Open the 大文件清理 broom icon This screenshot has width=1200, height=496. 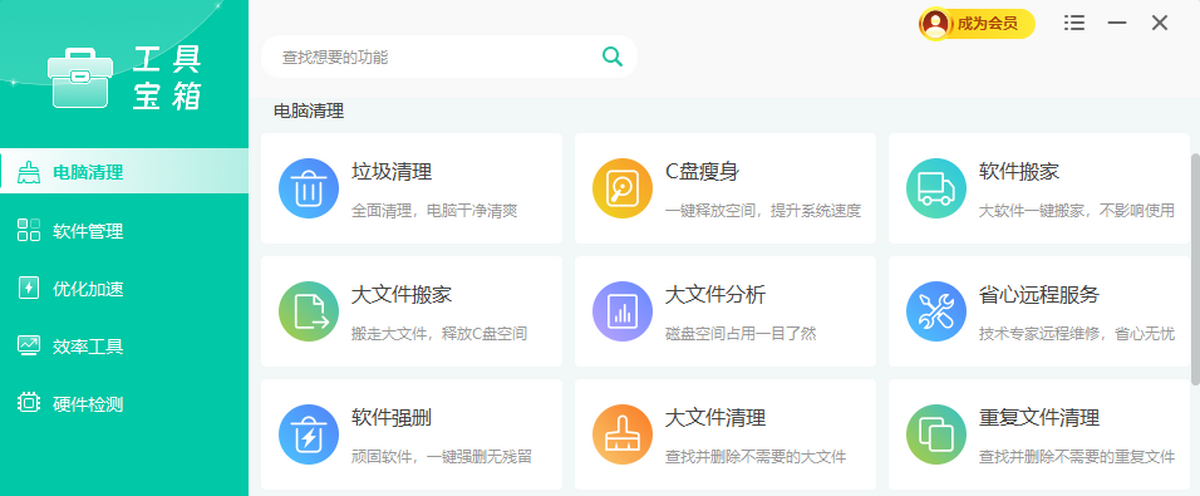(623, 434)
